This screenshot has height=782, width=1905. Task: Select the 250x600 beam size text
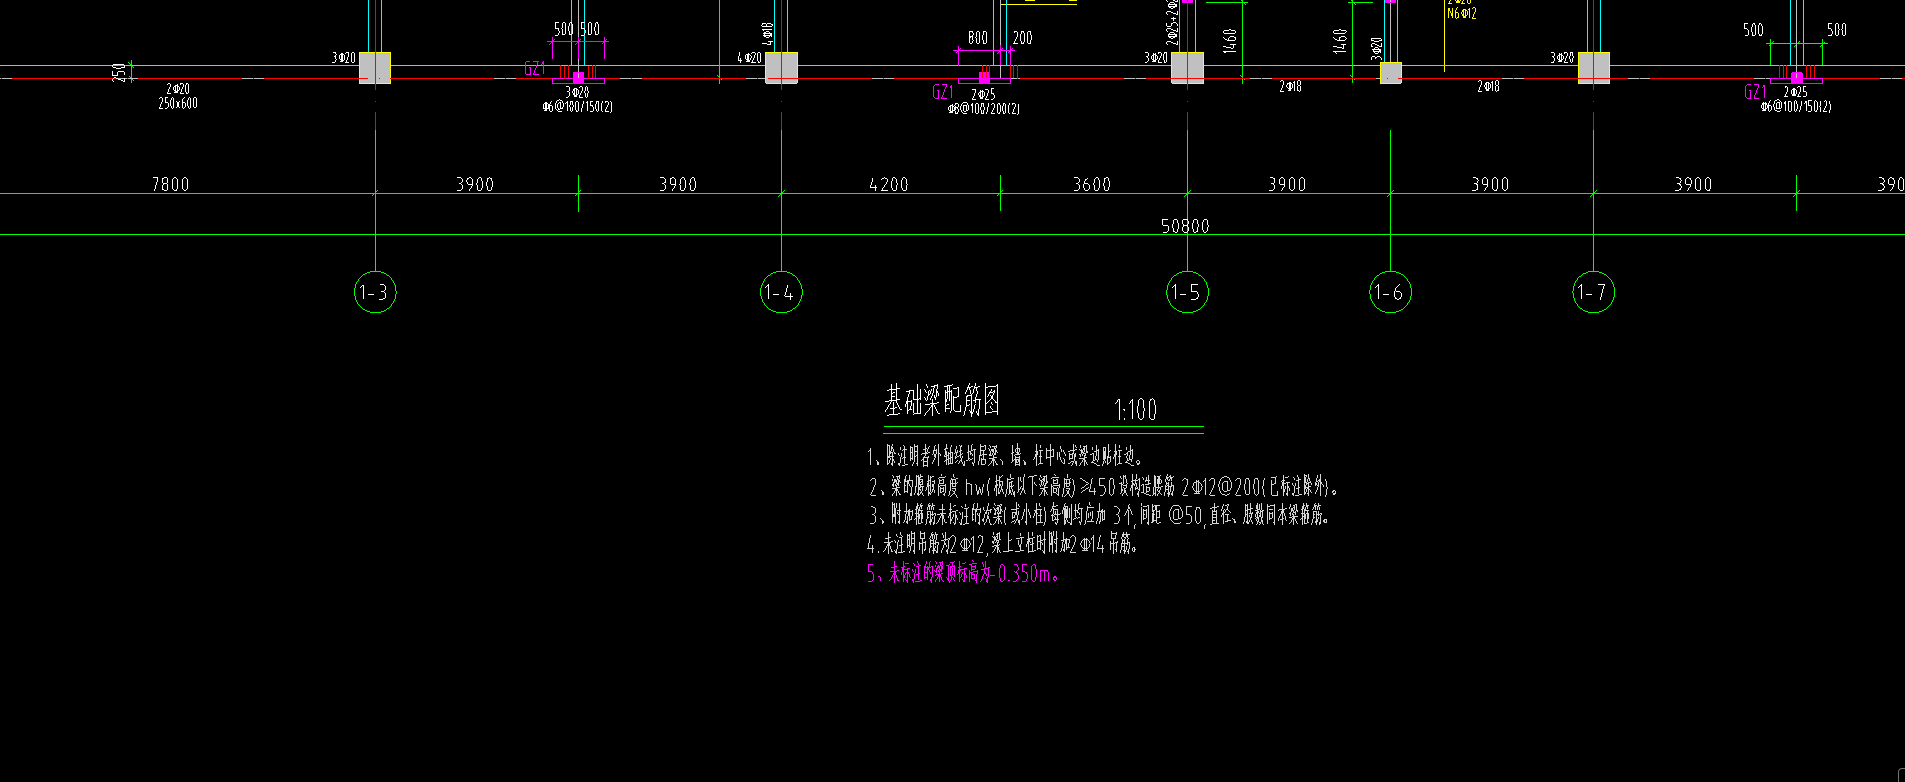(178, 103)
